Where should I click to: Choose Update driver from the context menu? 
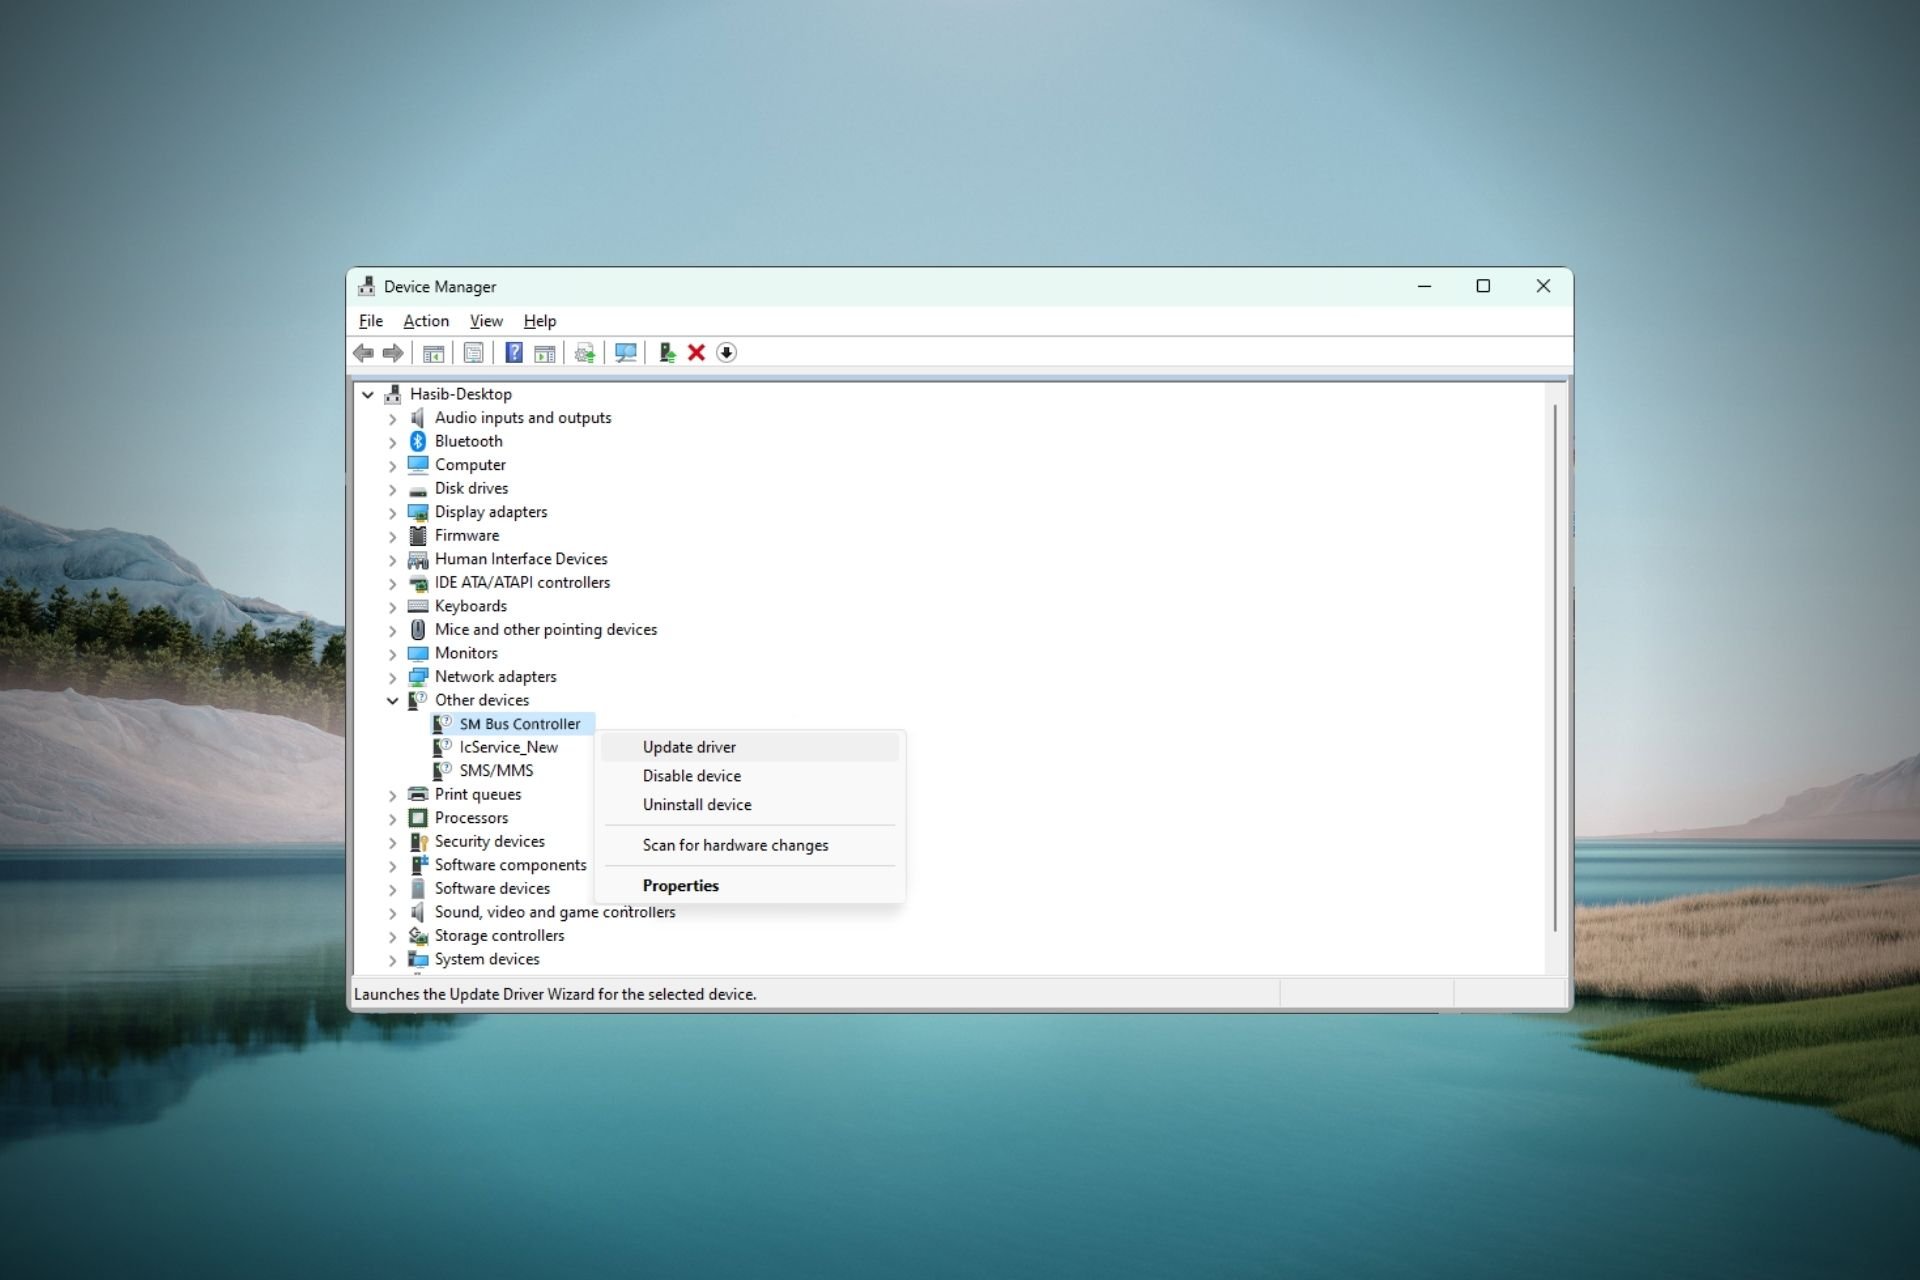coord(750,747)
